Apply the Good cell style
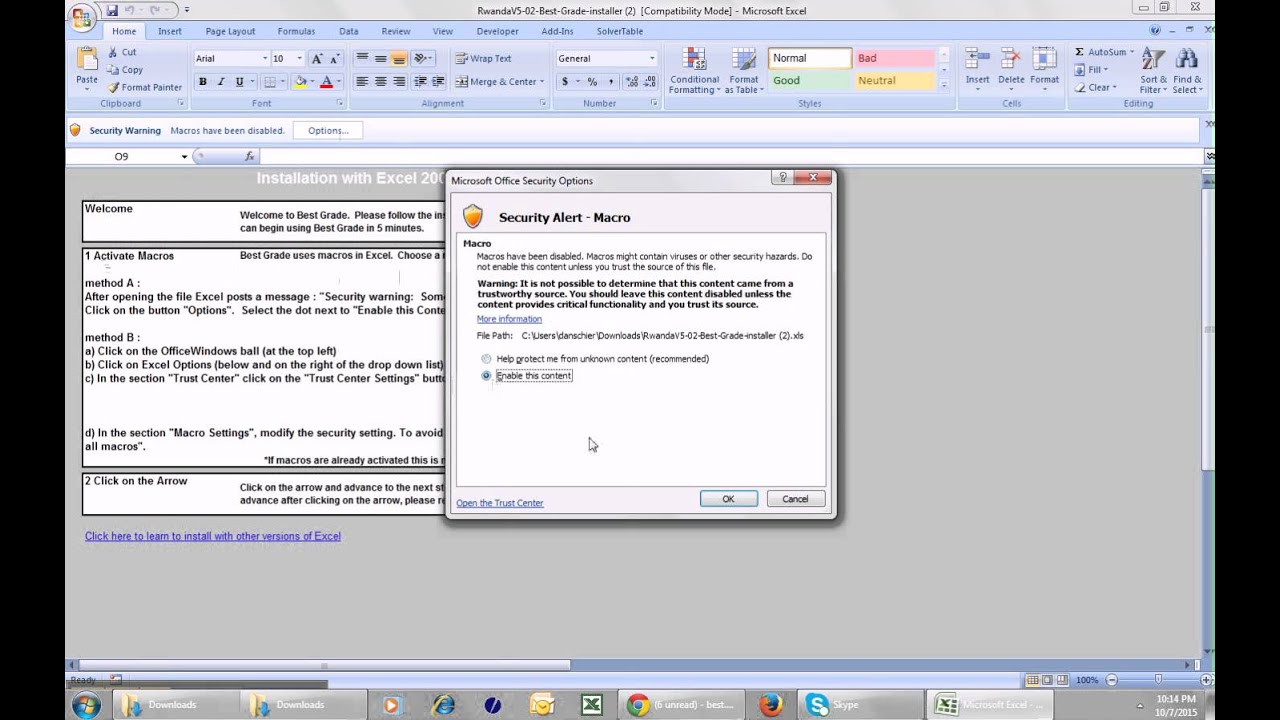 click(809, 81)
